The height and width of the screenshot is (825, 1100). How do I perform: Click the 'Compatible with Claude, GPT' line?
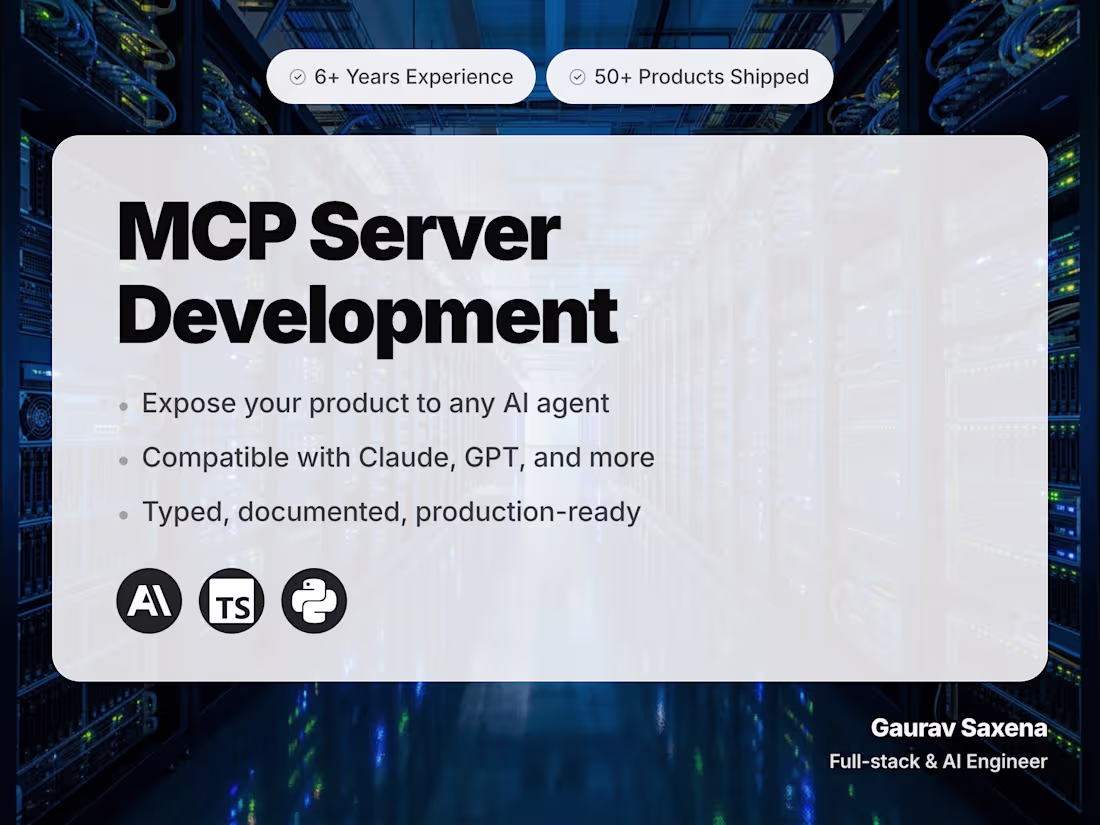[x=398, y=457]
